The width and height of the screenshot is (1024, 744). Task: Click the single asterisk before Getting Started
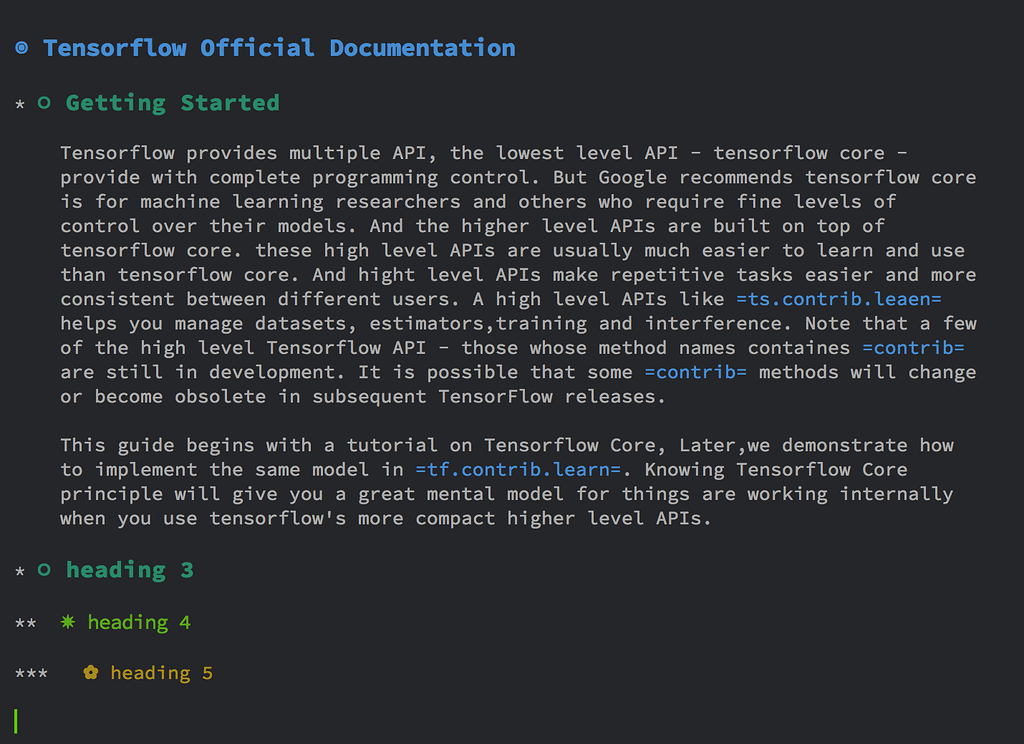click(x=20, y=105)
